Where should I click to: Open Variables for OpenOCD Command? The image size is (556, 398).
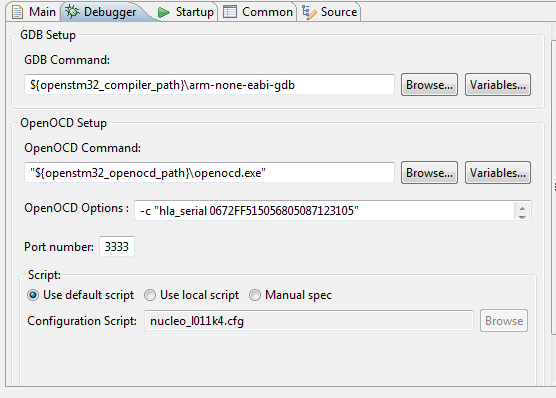pos(498,173)
